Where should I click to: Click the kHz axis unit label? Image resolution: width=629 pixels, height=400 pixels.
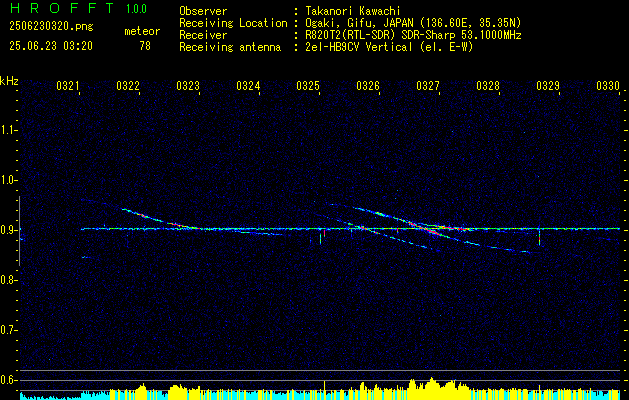9,81
